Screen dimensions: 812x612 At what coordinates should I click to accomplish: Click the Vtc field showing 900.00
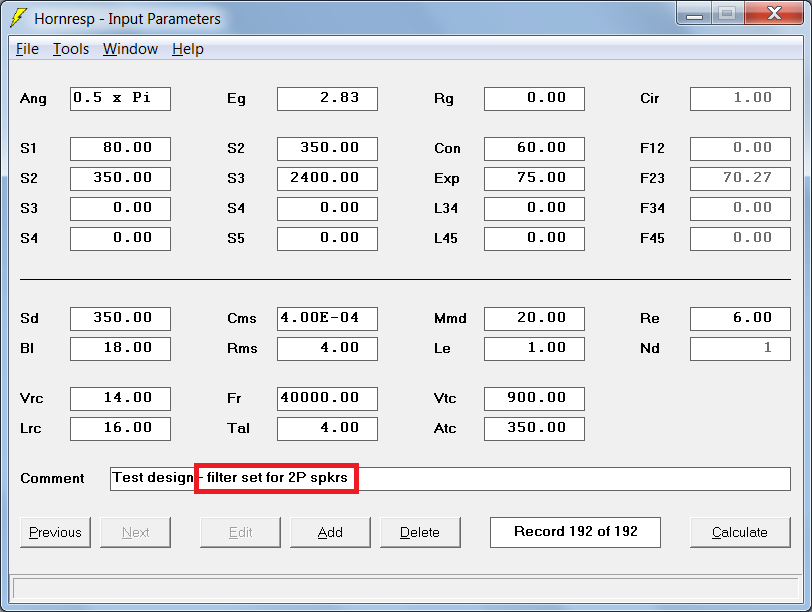click(534, 399)
